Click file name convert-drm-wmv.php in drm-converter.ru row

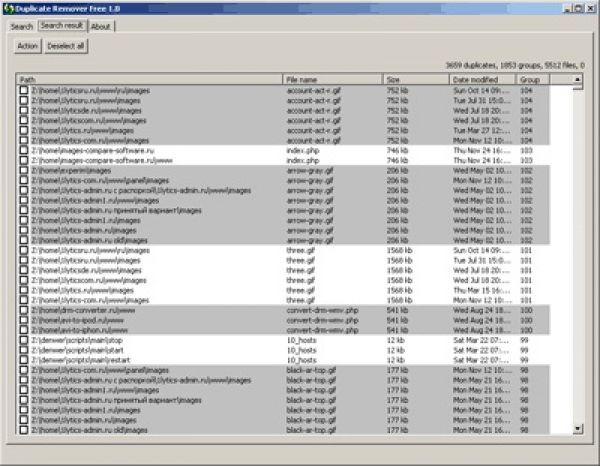(x=323, y=310)
